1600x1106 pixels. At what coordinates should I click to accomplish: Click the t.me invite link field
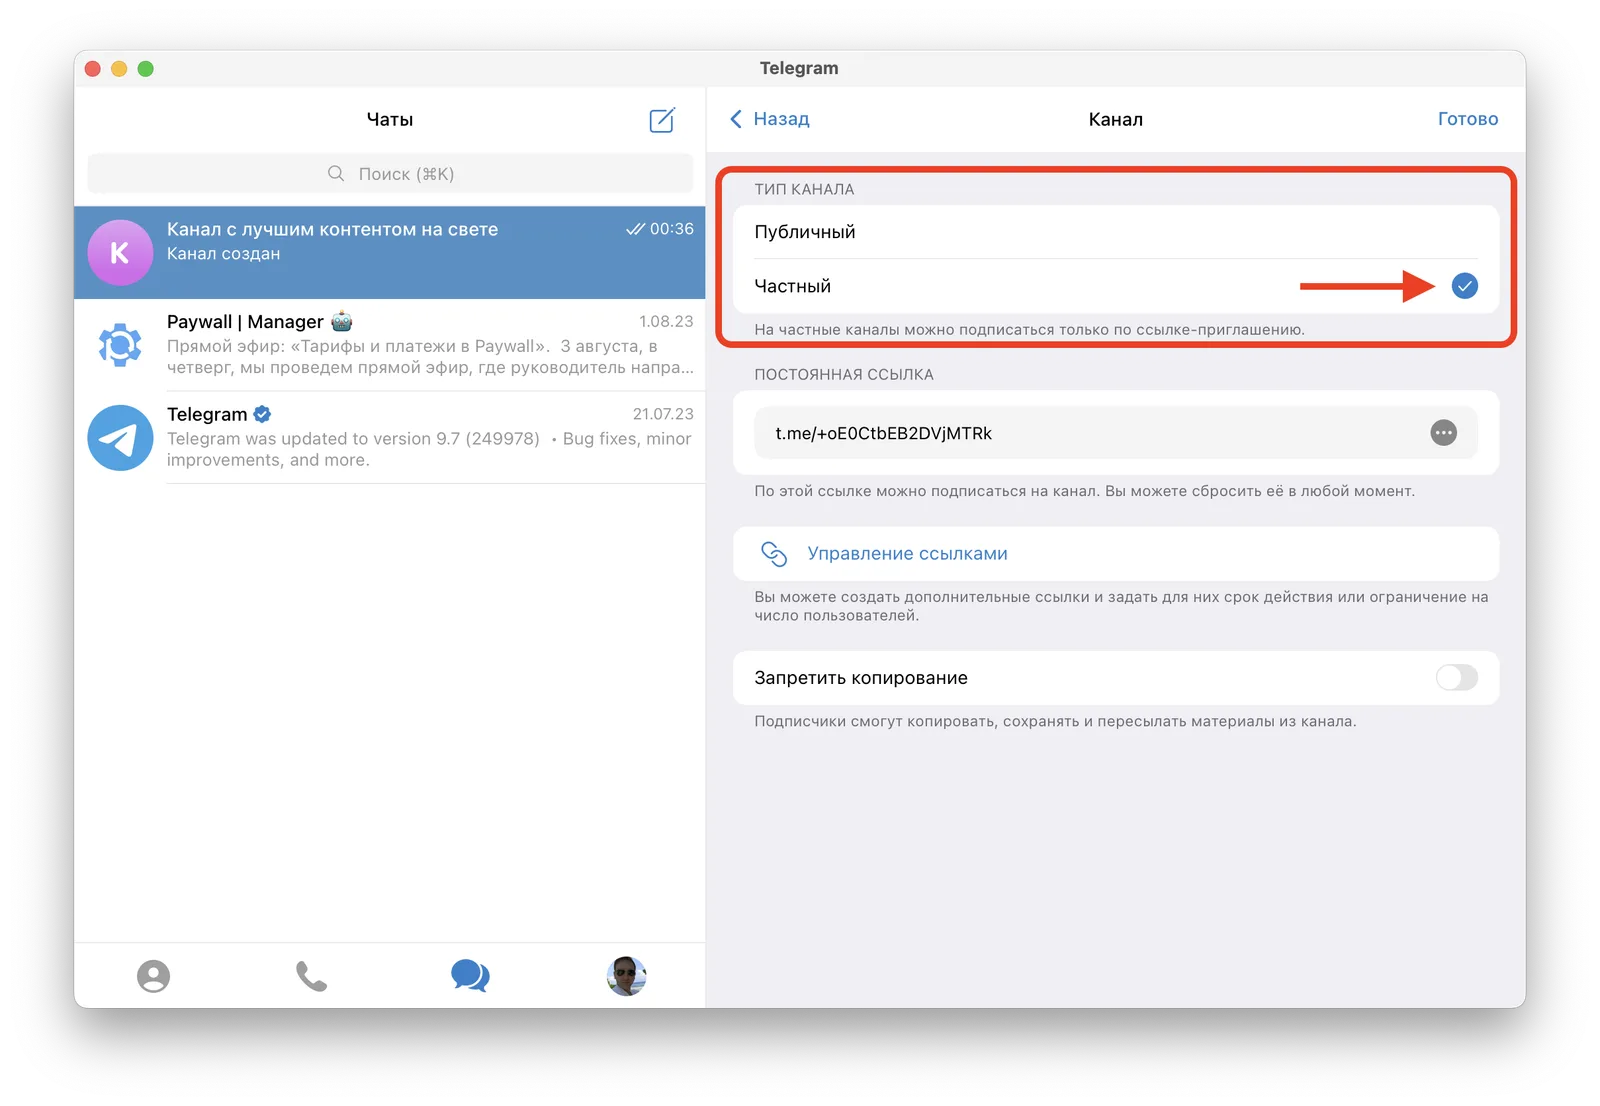(1116, 433)
